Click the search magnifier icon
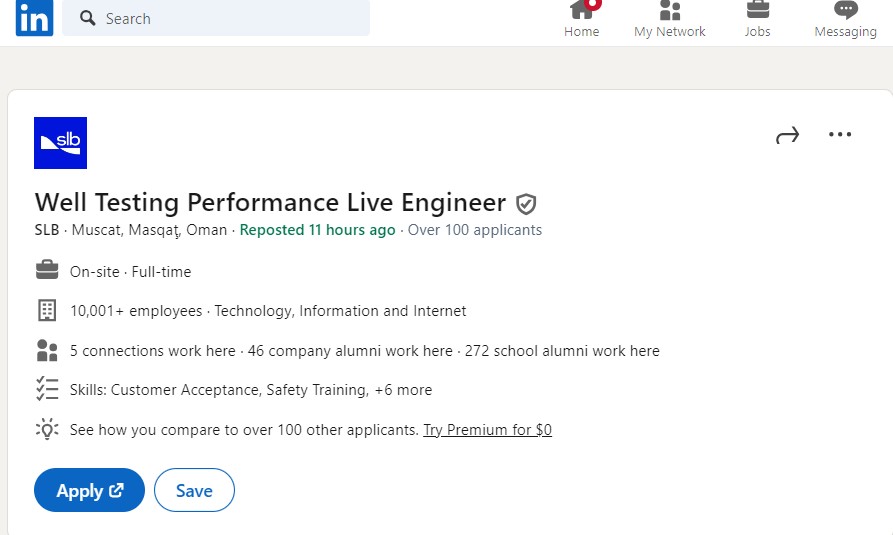This screenshot has width=893, height=535. (x=87, y=18)
